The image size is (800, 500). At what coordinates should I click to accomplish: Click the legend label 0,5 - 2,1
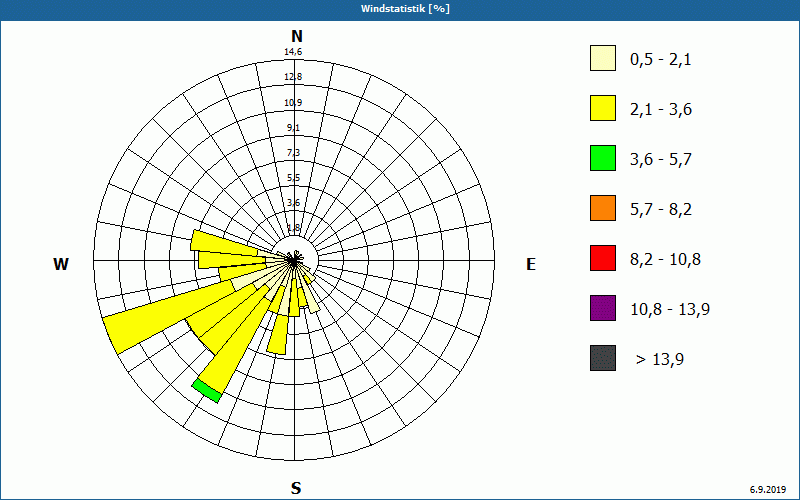point(661,60)
